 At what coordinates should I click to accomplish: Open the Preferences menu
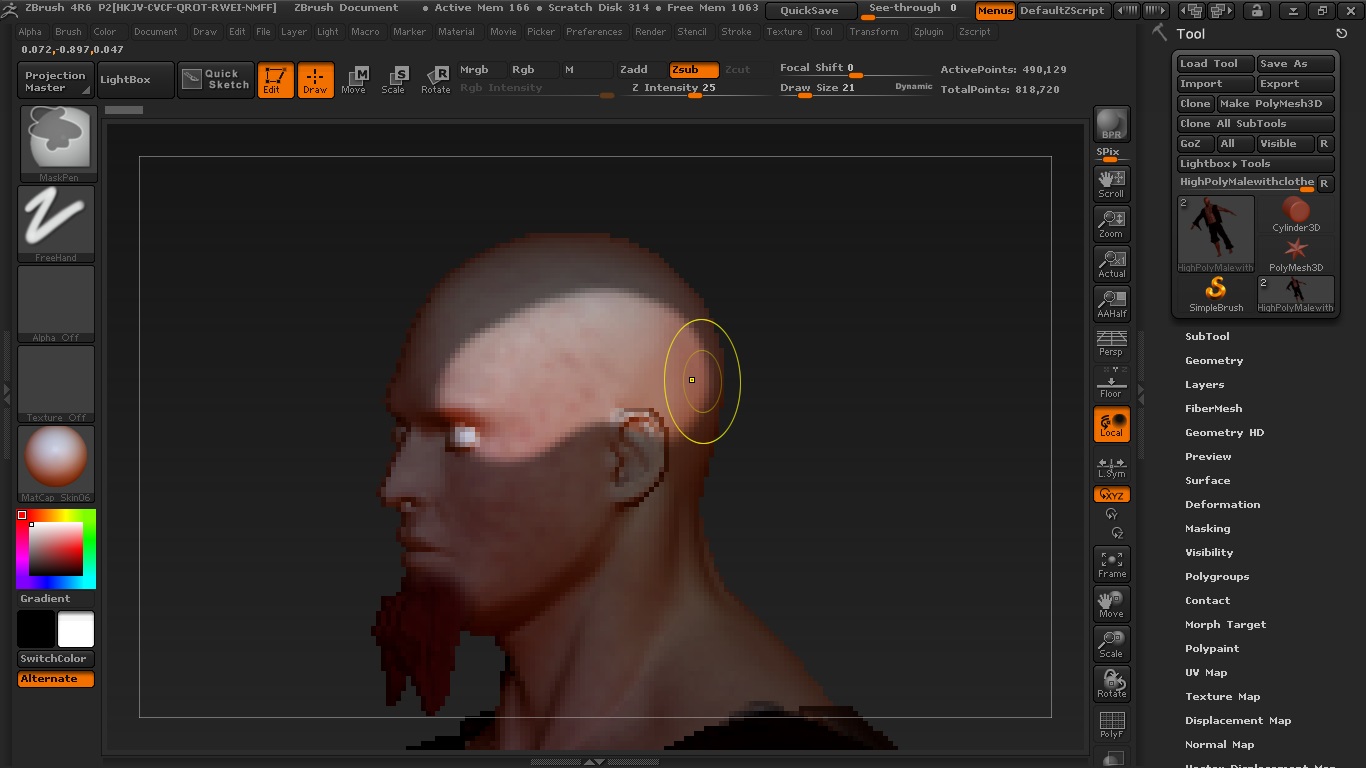594,31
